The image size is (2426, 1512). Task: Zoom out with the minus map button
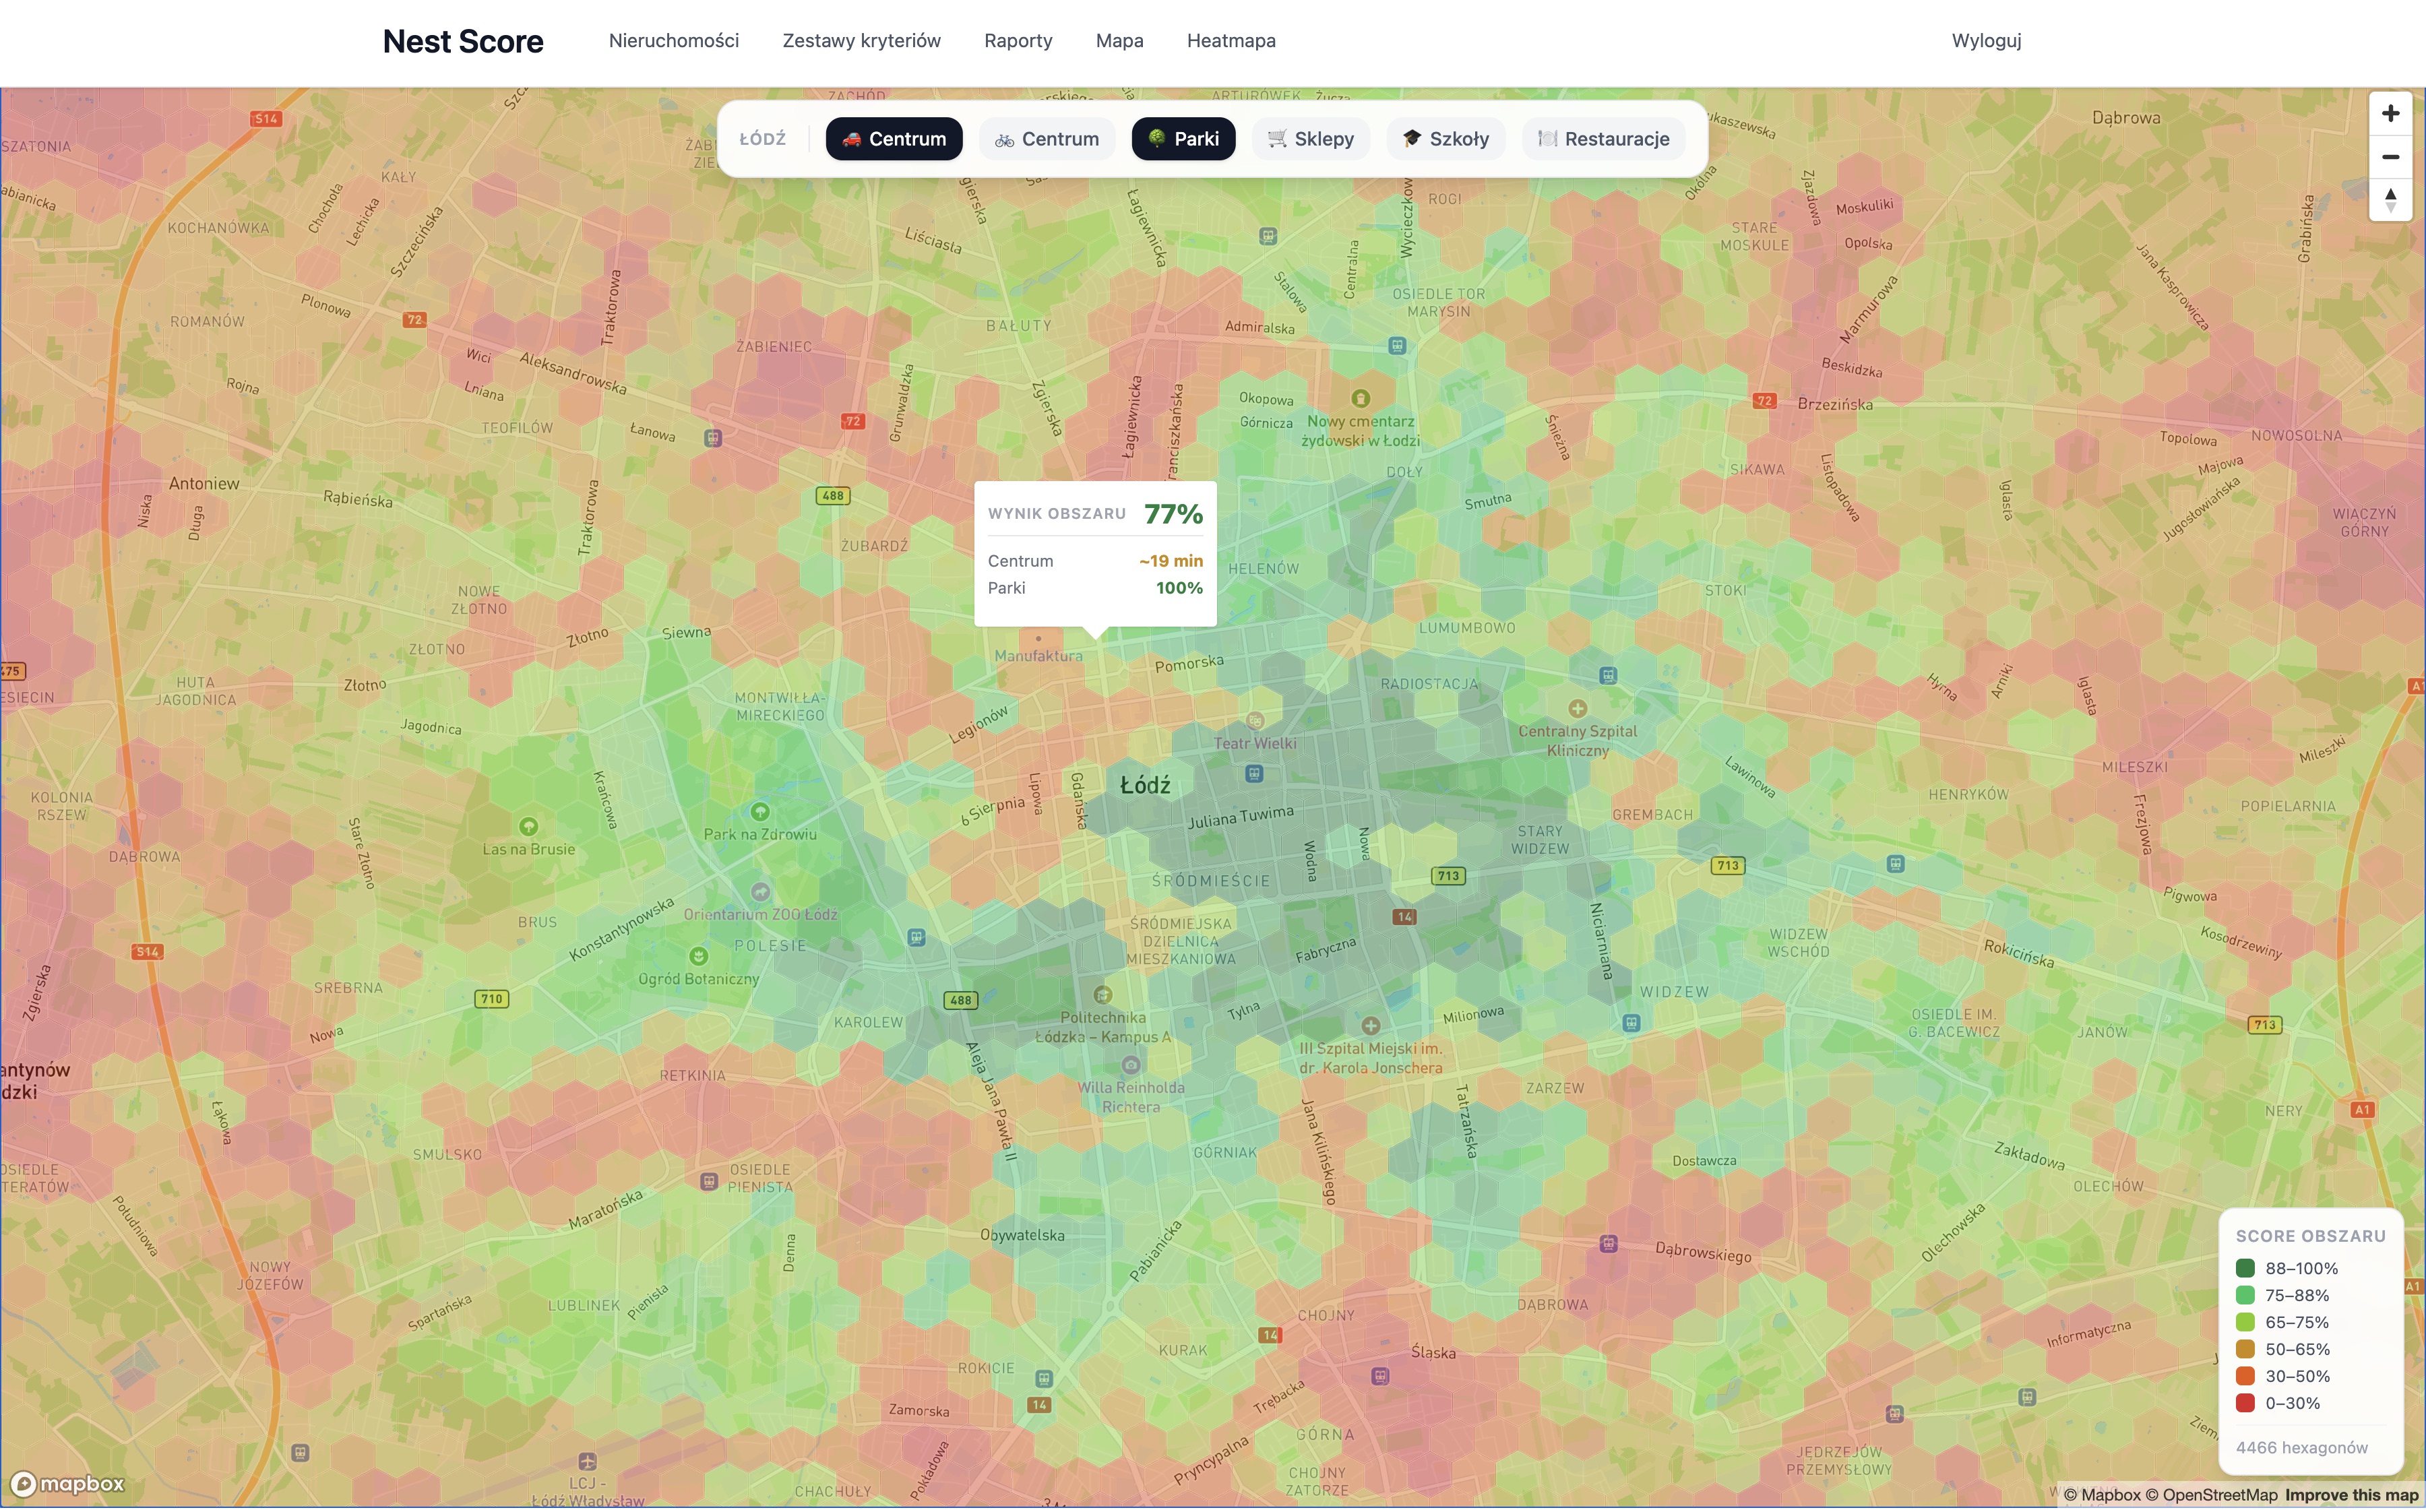pyautogui.click(x=2390, y=157)
